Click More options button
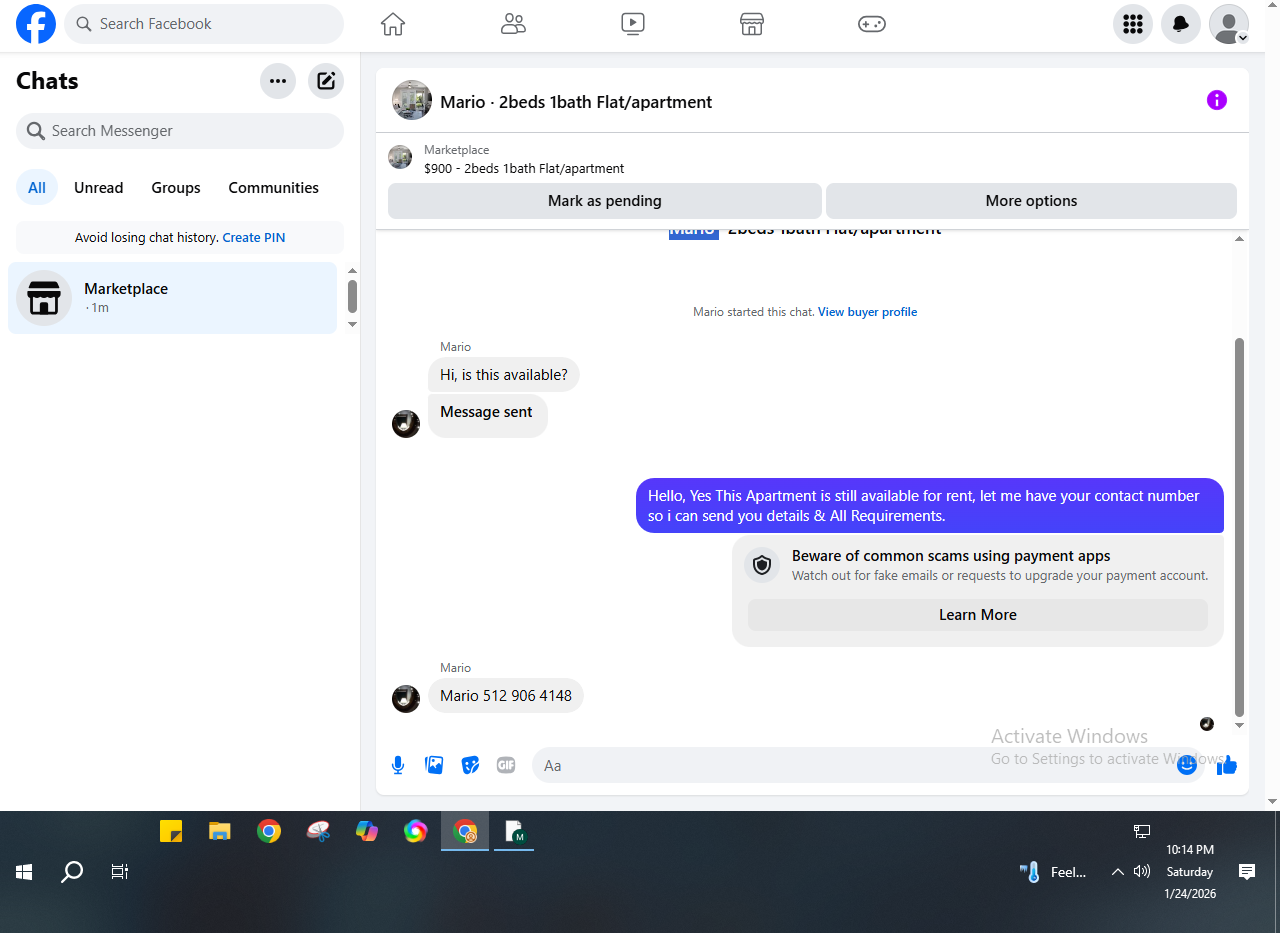The width and height of the screenshot is (1280, 933). [1031, 201]
